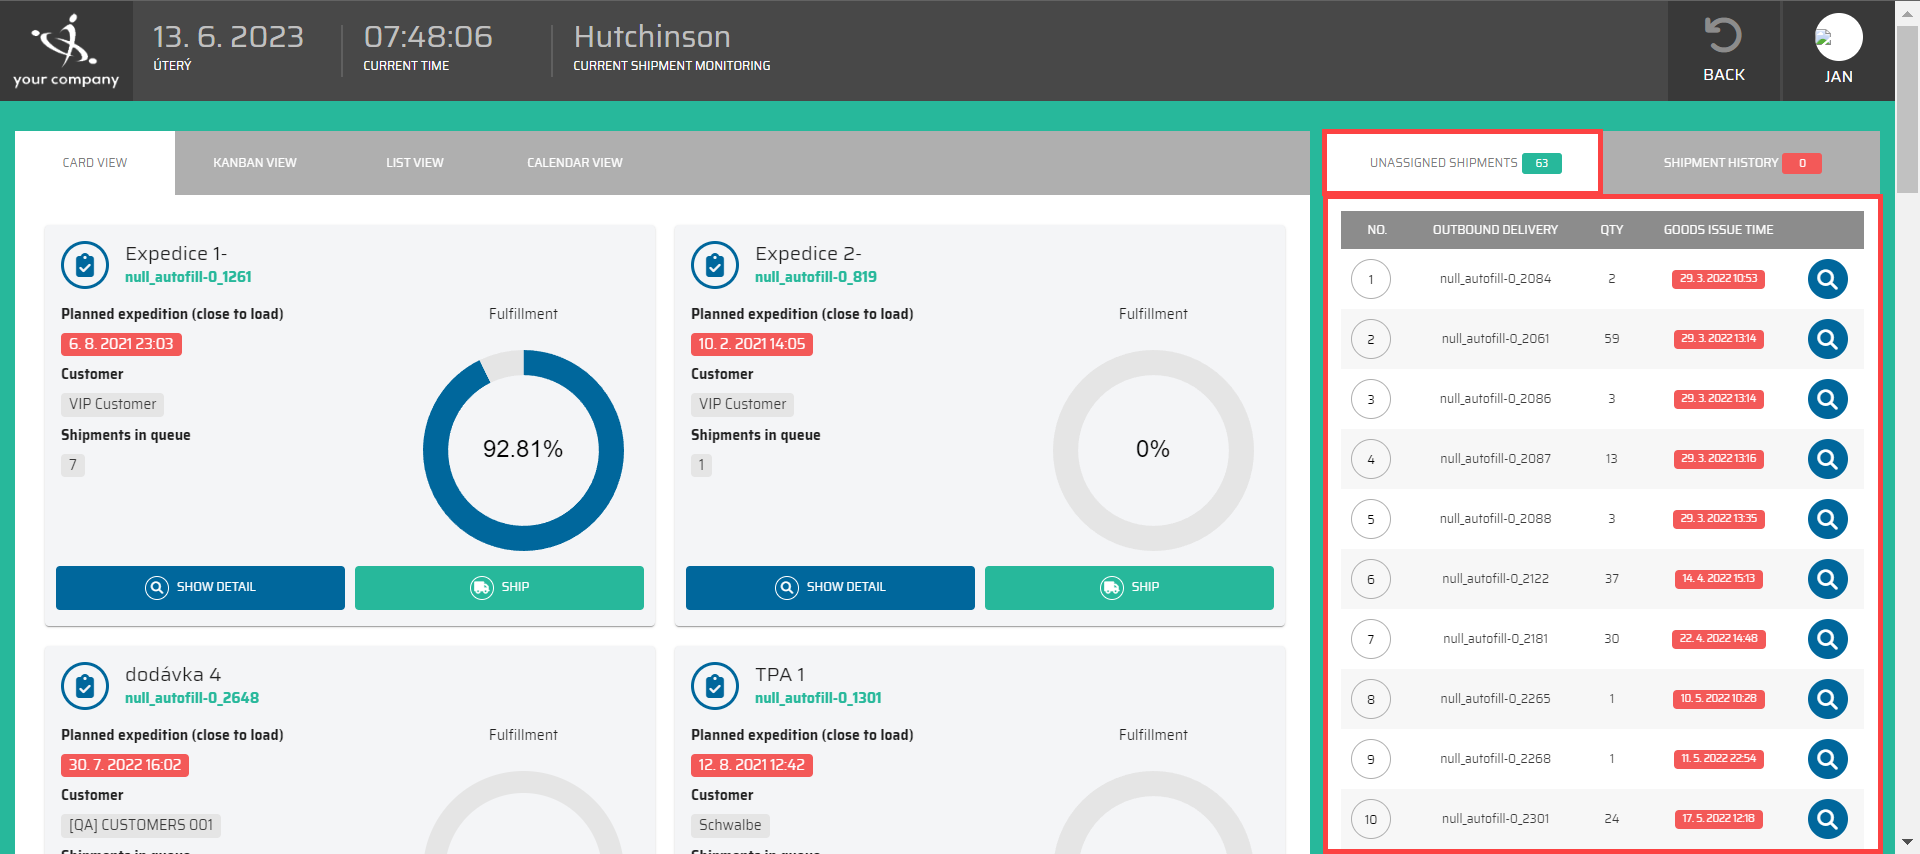View details of shipment null_autofill-0_2061
Image resolution: width=1920 pixels, height=854 pixels.
coord(1826,339)
